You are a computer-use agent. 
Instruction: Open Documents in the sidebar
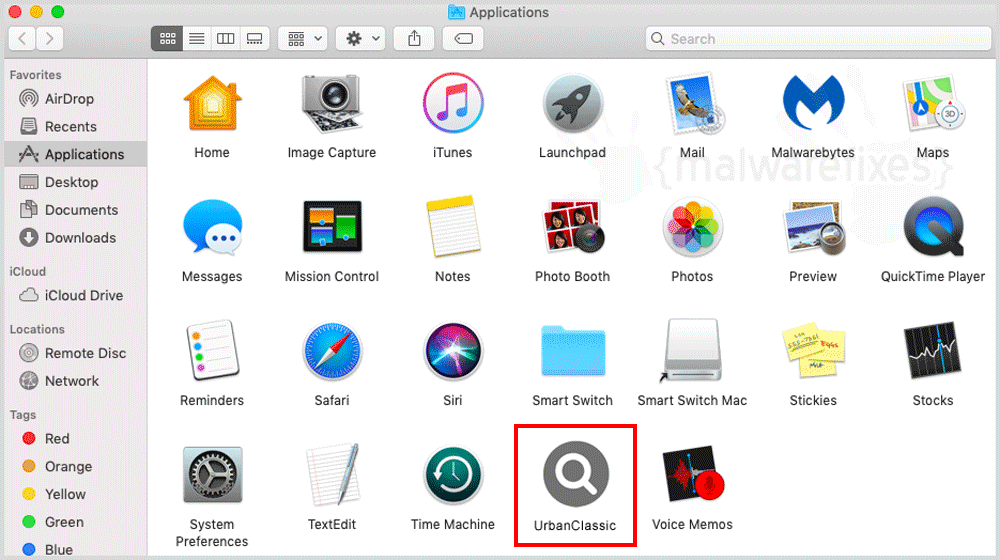(x=75, y=210)
